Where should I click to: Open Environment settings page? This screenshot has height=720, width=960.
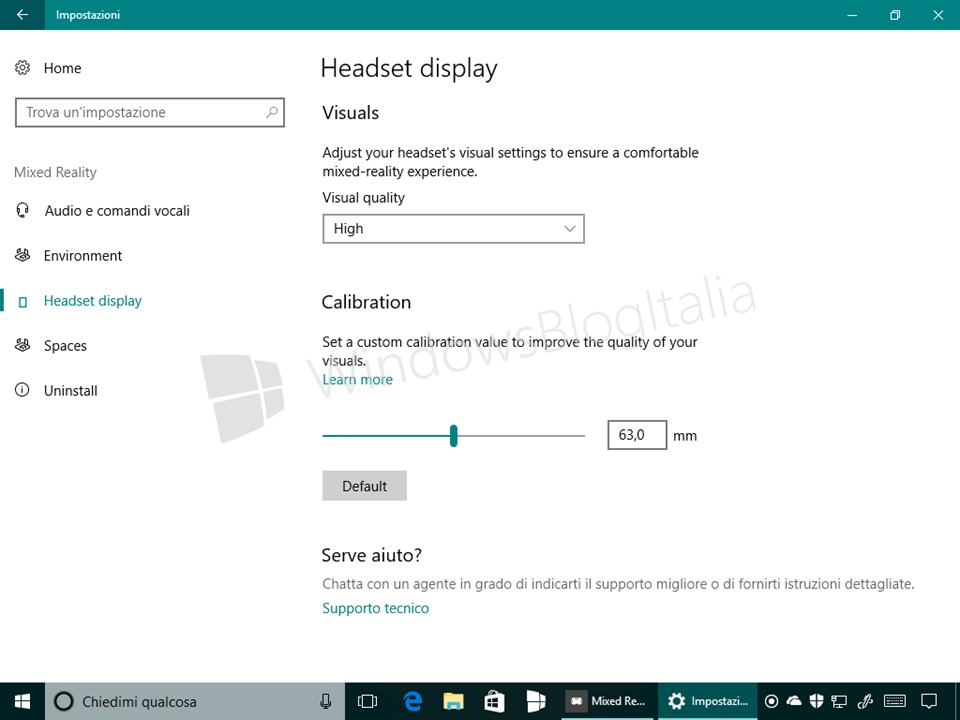click(83, 256)
